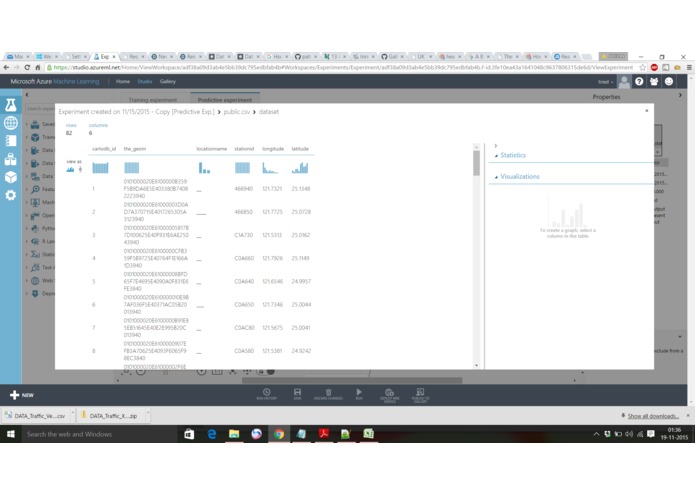Show hidden system tray icons chevron
This screenshot has height=494, width=695.
coord(596,434)
